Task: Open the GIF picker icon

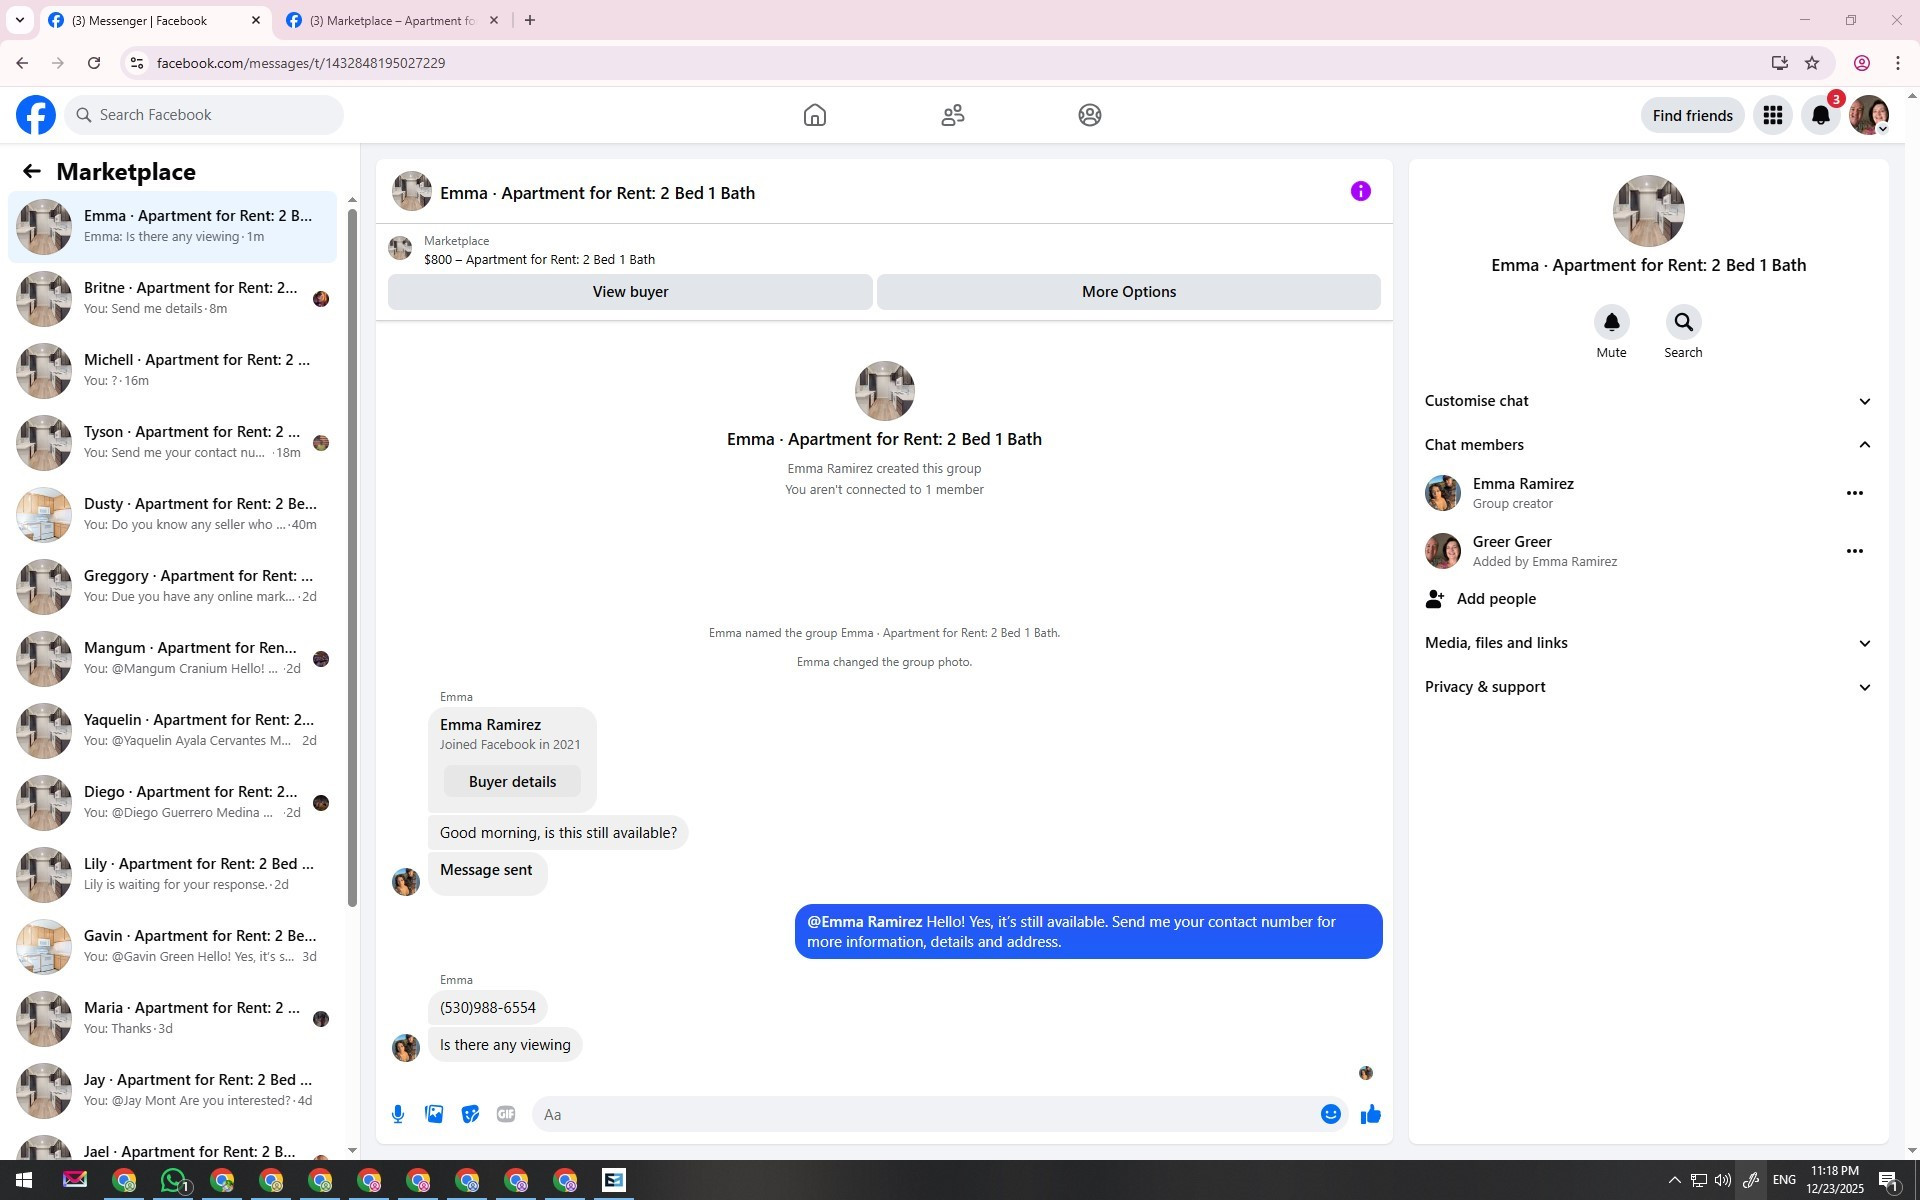Action: (x=506, y=1114)
